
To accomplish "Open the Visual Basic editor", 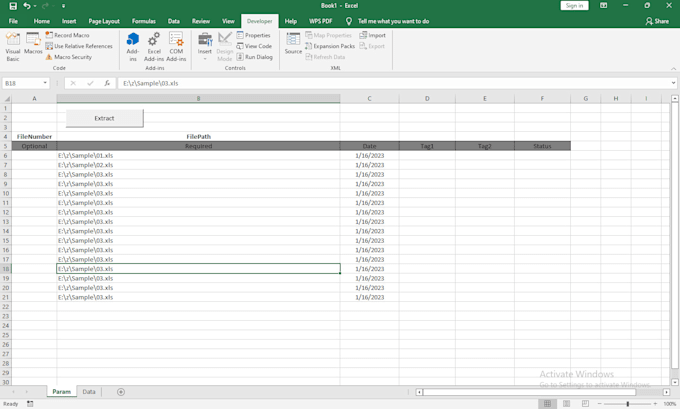I will tap(13, 45).
